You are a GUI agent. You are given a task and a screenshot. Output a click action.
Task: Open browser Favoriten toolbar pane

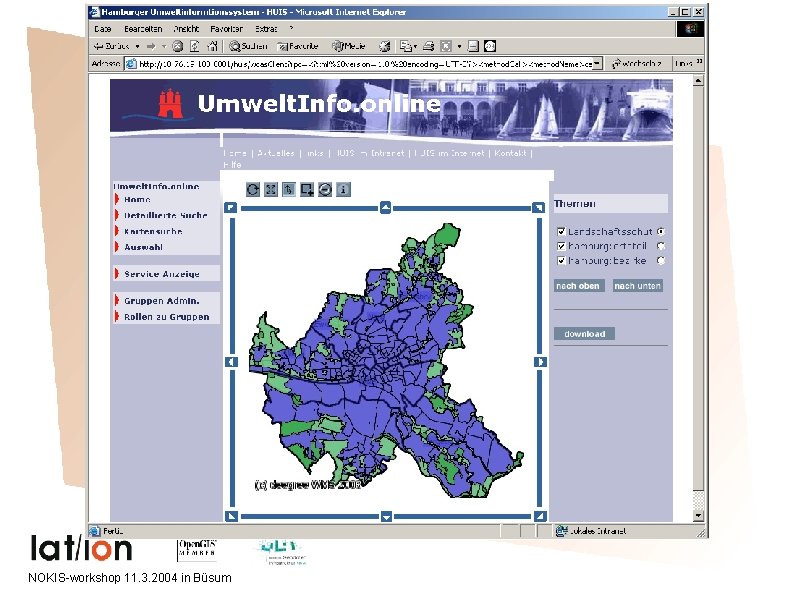(298, 46)
